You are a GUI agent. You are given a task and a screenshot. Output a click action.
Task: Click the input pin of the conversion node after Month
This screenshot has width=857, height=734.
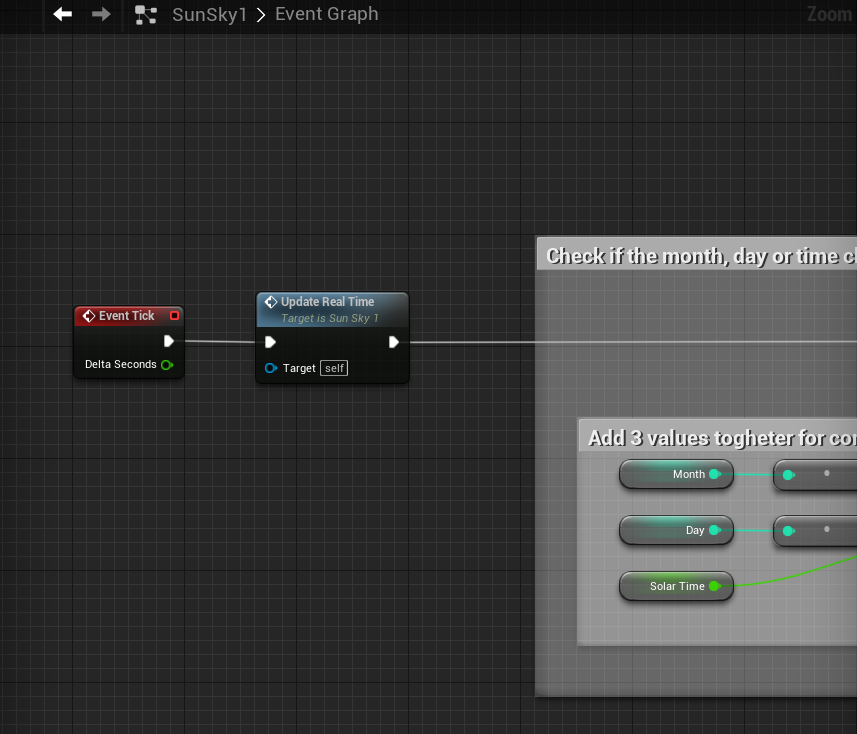click(x=788, y=475)
